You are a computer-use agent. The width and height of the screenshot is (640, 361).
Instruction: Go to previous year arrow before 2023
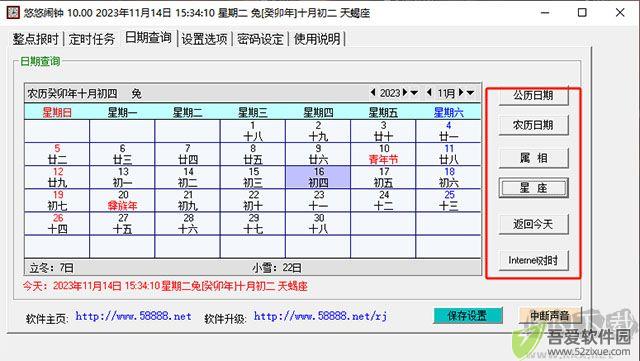tap(373, 93)
